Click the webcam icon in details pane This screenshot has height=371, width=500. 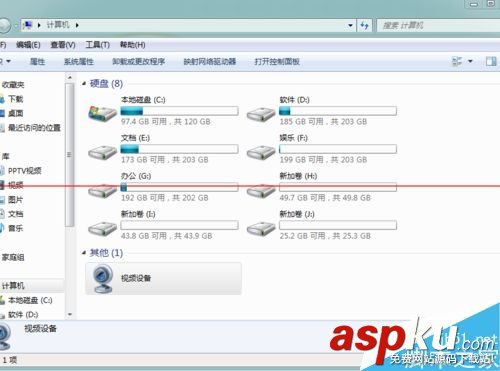point(5,337)
